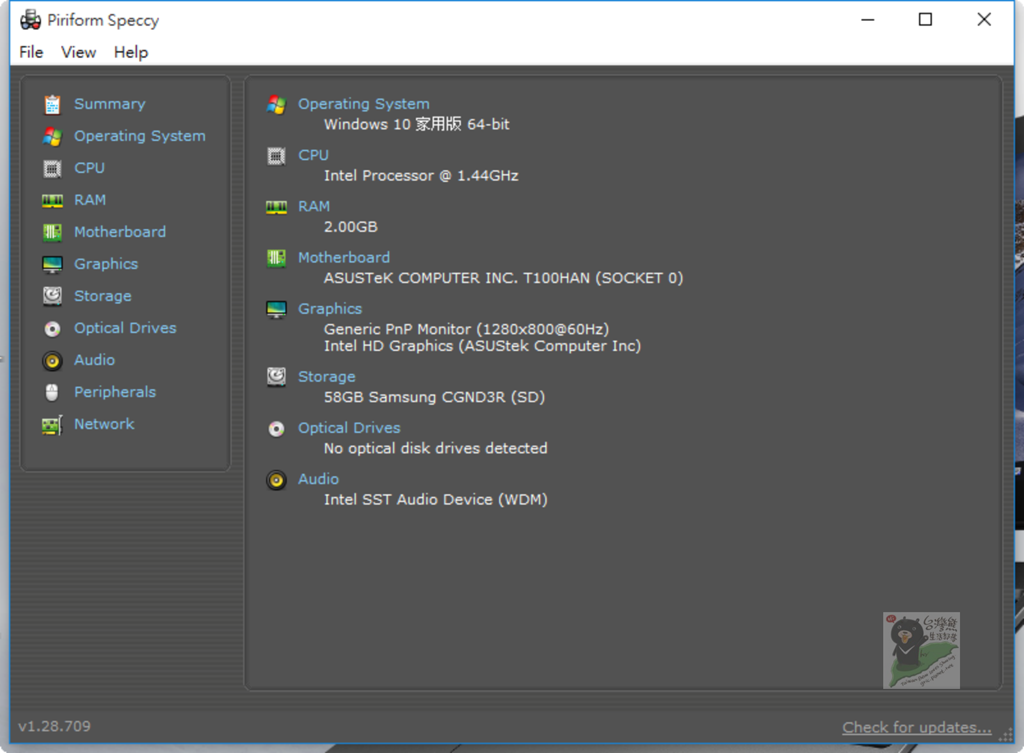Click the Peripherals mouse icon in sidebar
Screen dimensions: 1024x753
[52, 393]
